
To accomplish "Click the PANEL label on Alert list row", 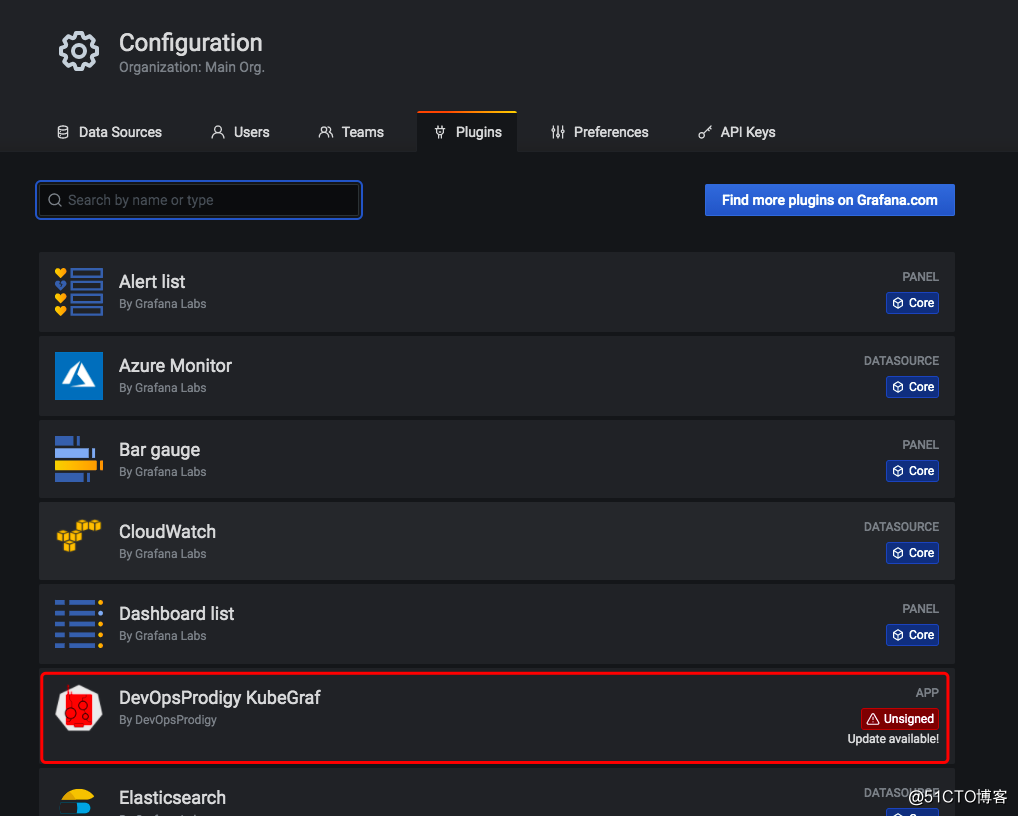I will (x=920, y=277).
